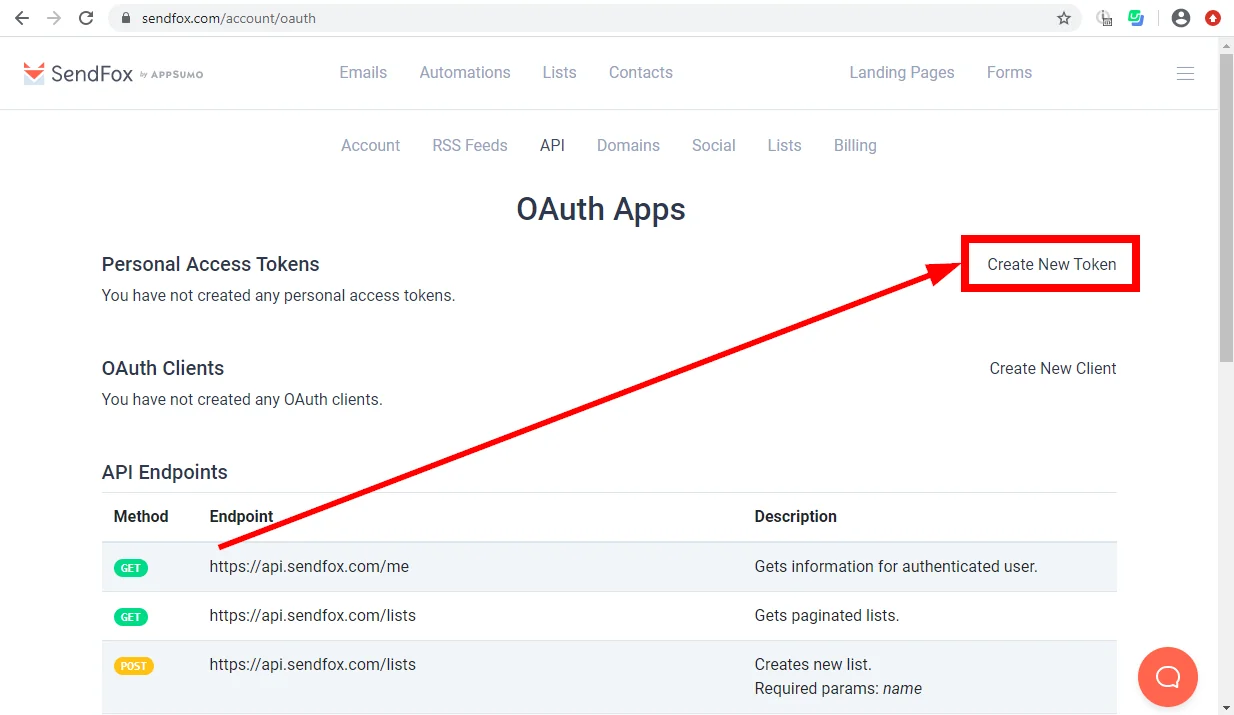Open Forms in the top navigation
Image resolution: width=1234 pixels, height=715 pixels.
pos(1009,72)
